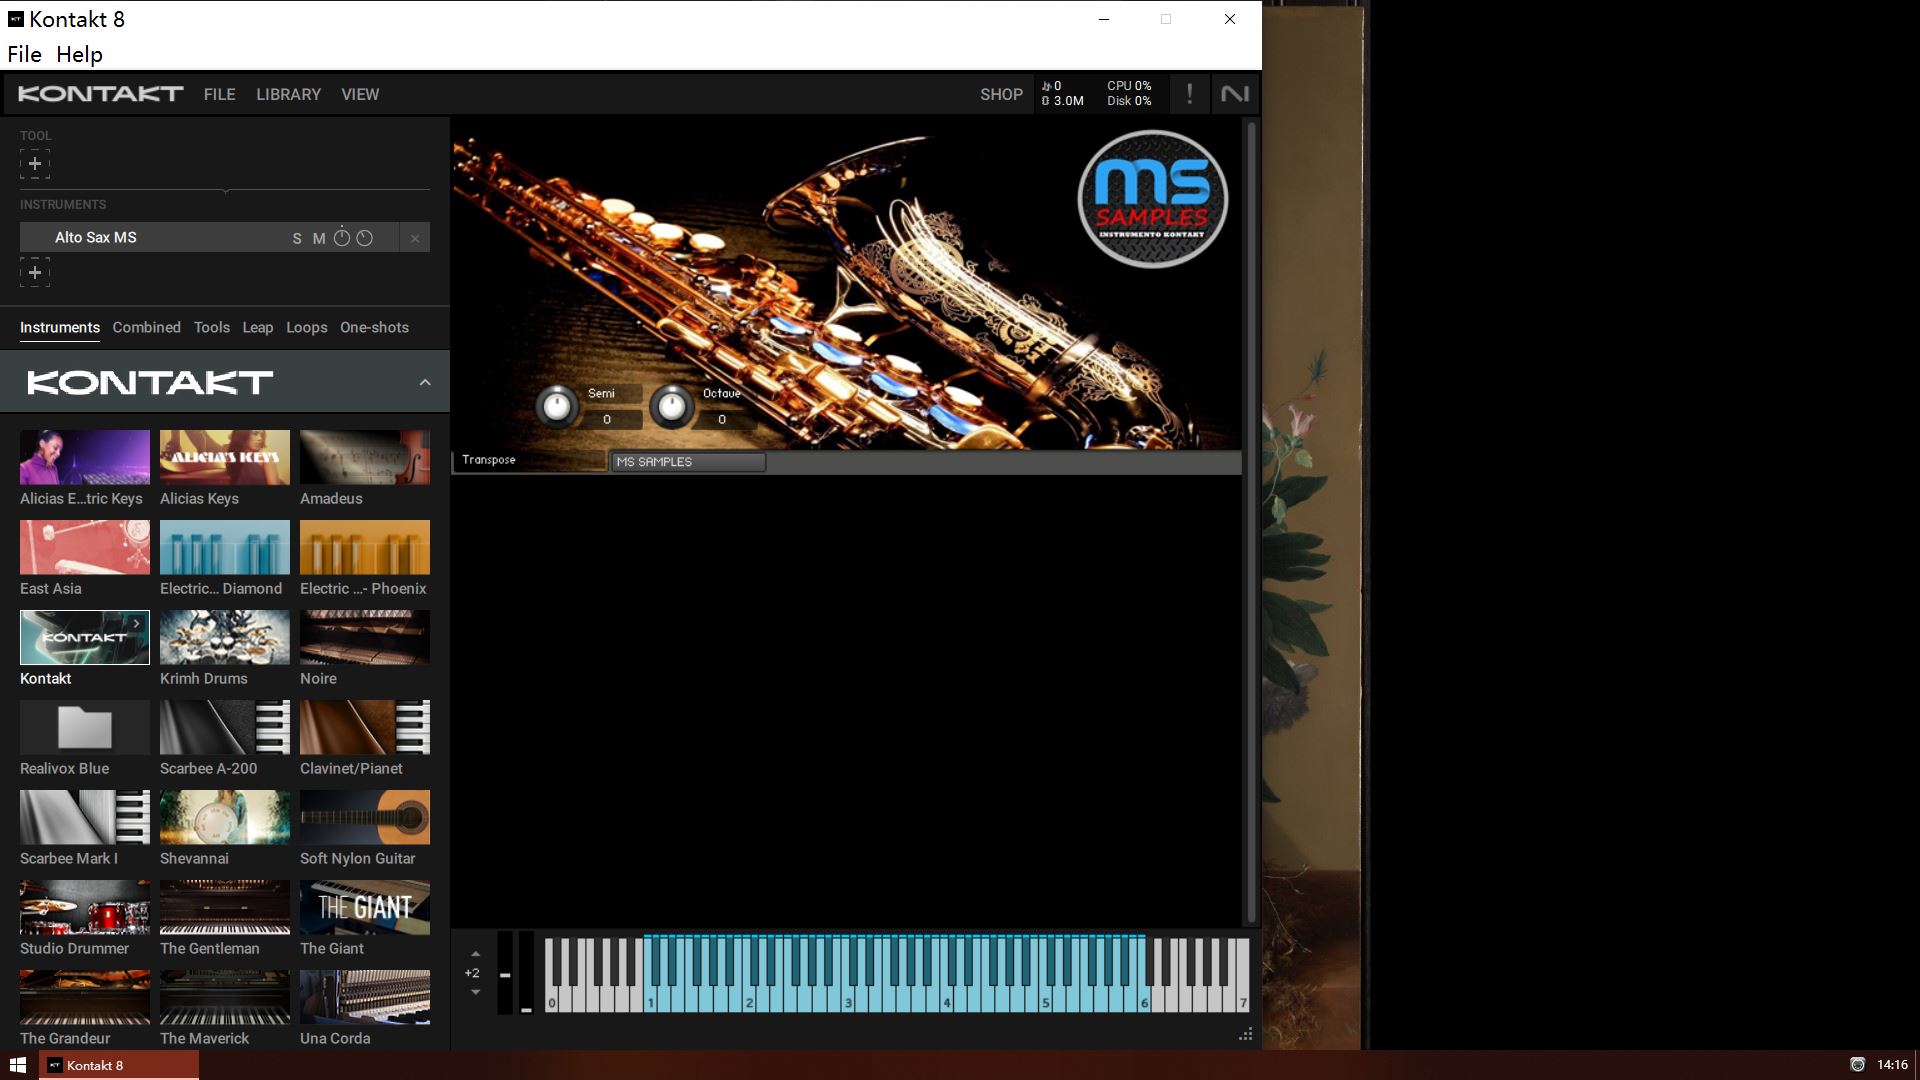Open the KONTAKT FILE menu

click(x=220, y=94)
